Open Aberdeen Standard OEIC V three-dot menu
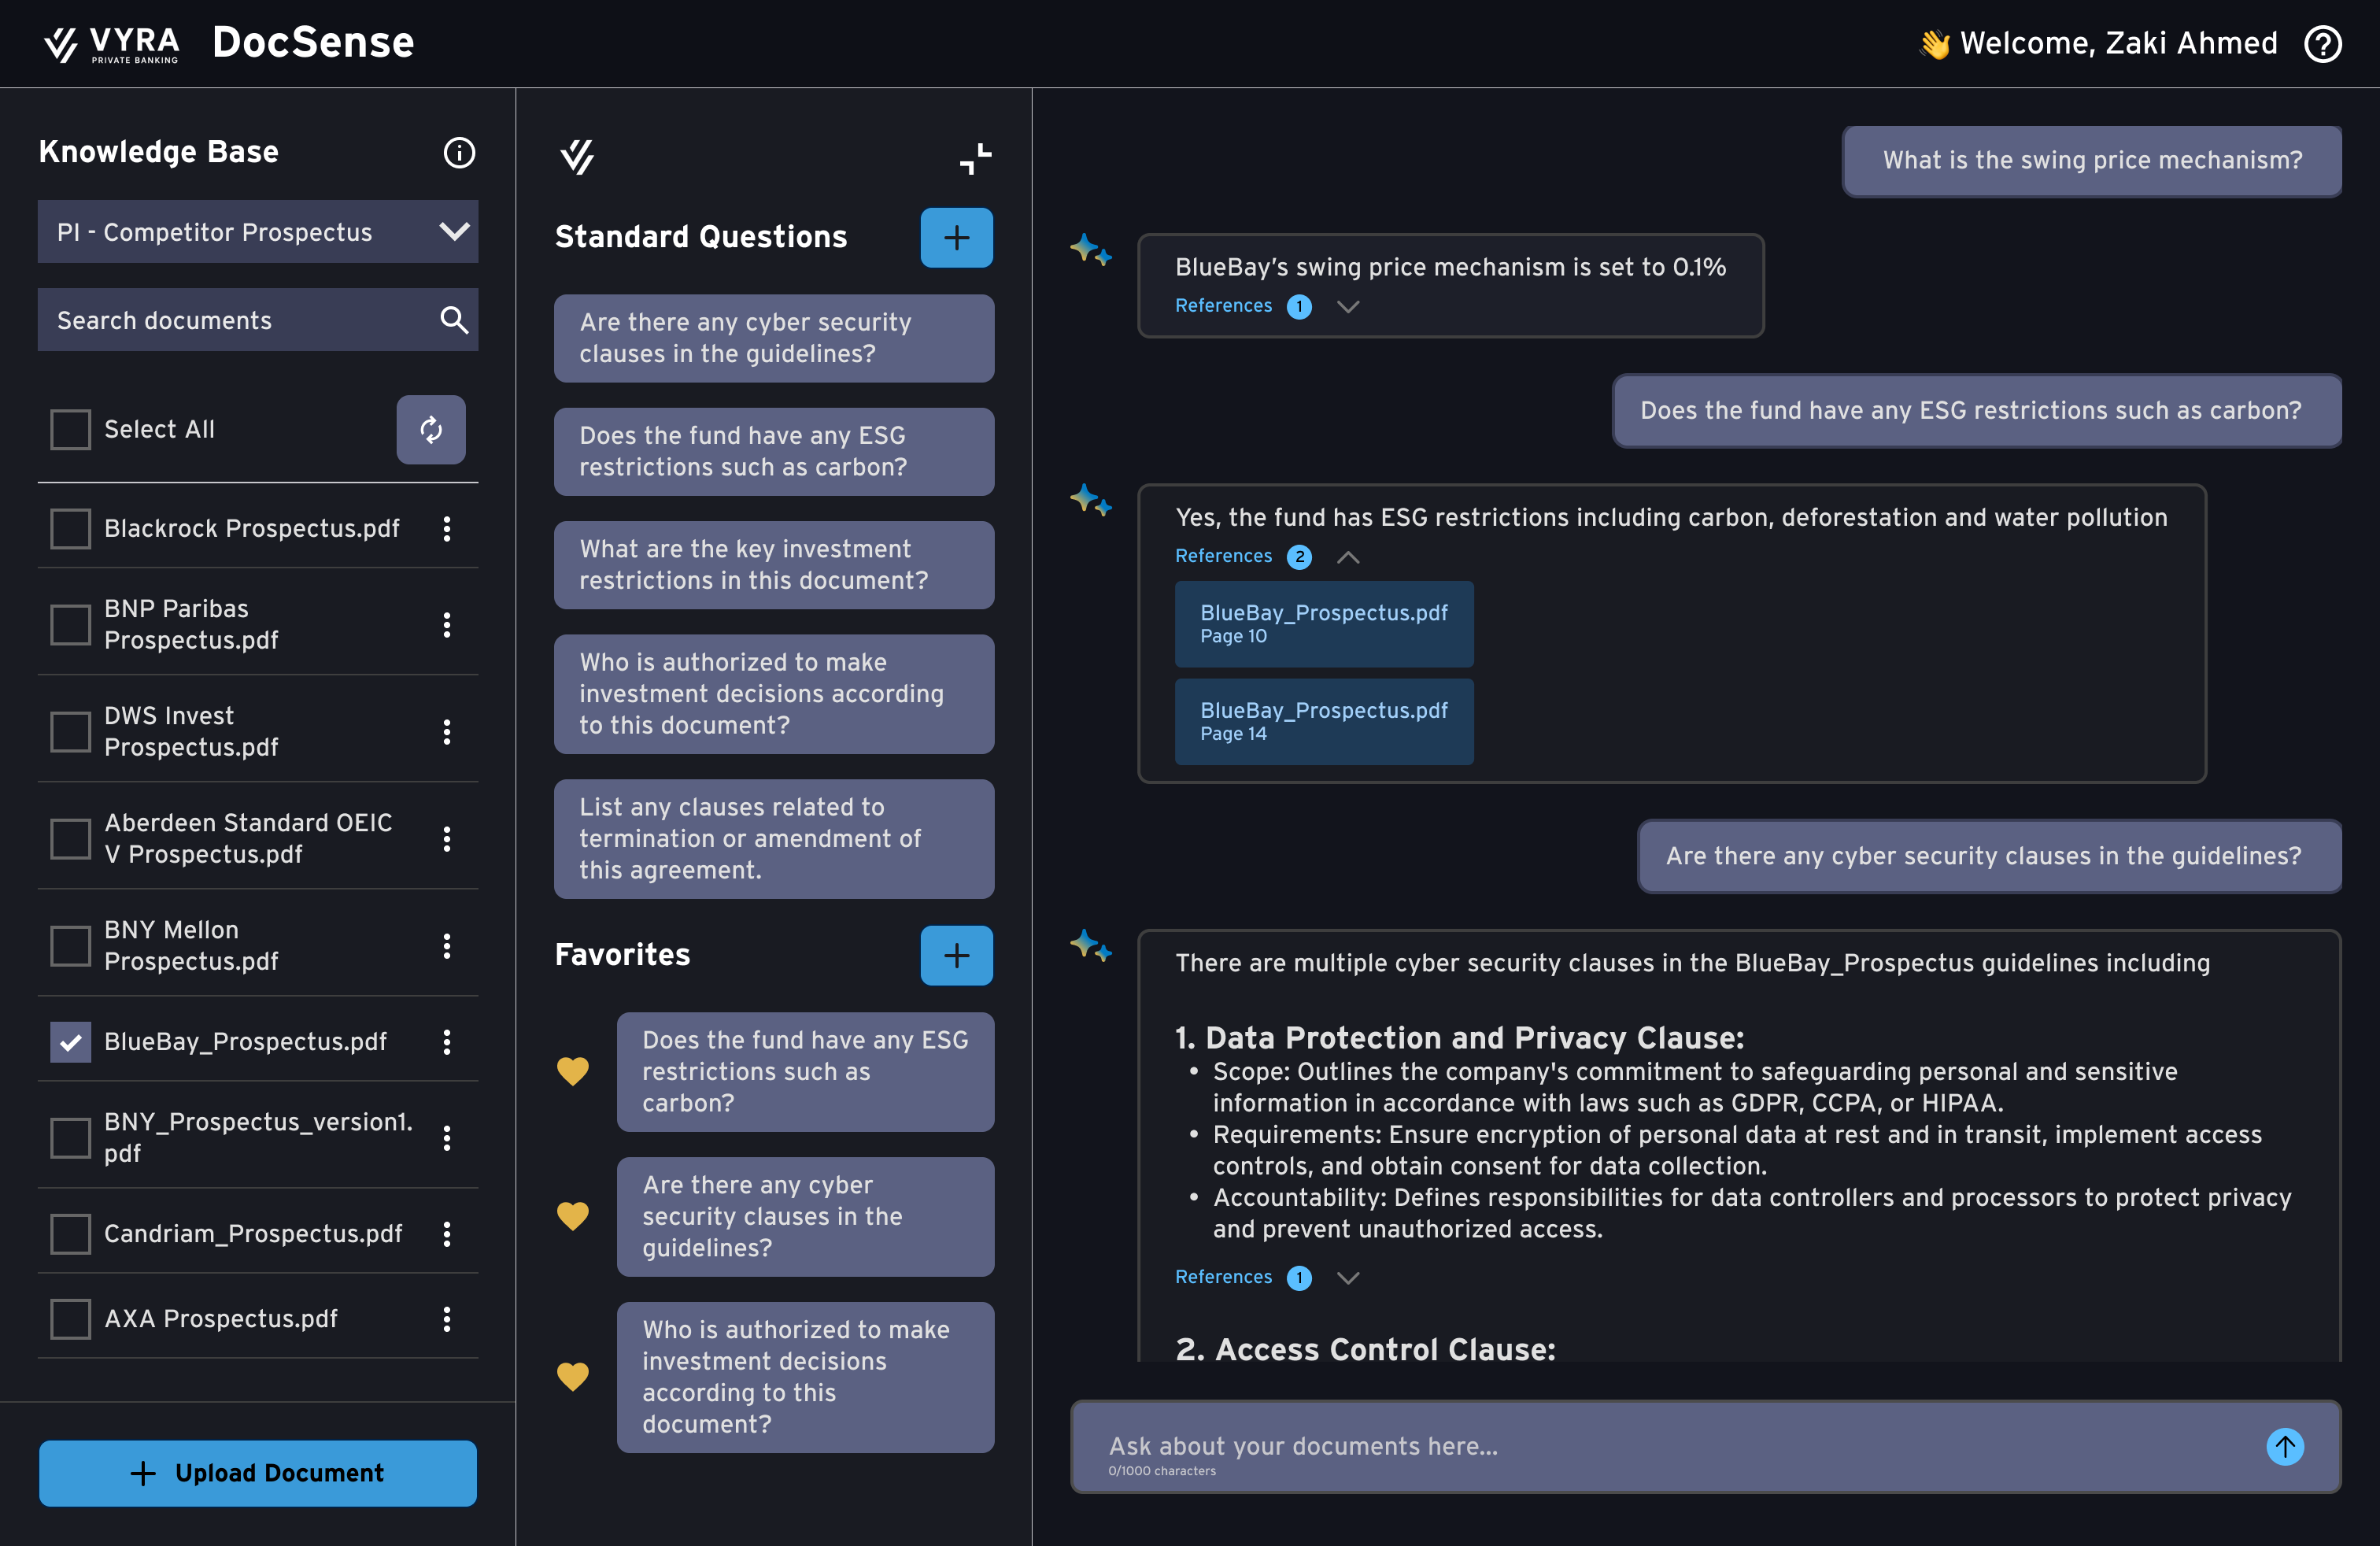Screen dimensions: 2380x1546 click(x=447, y=839)
